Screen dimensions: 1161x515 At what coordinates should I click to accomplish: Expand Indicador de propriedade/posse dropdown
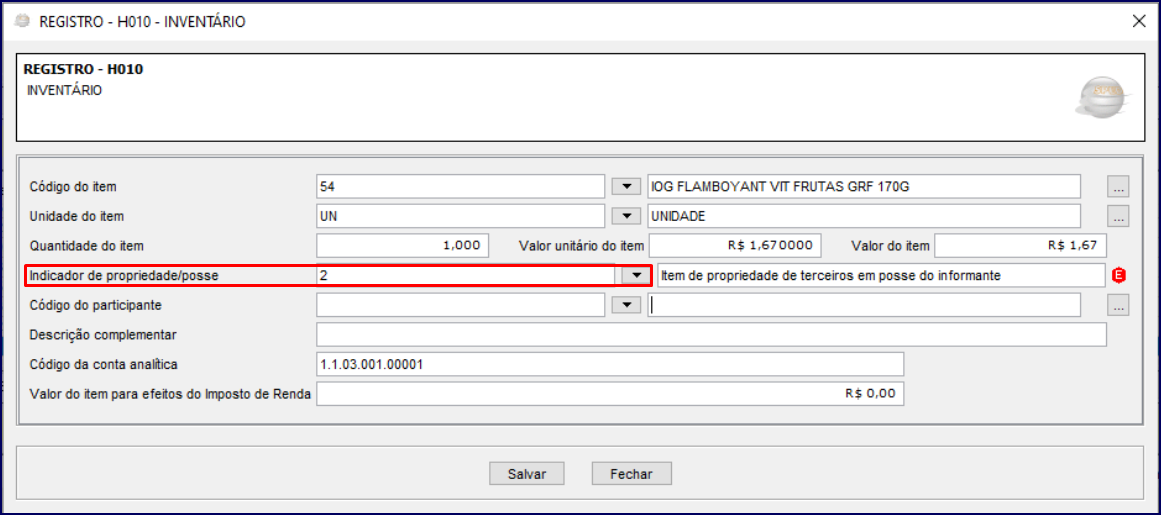635,275
